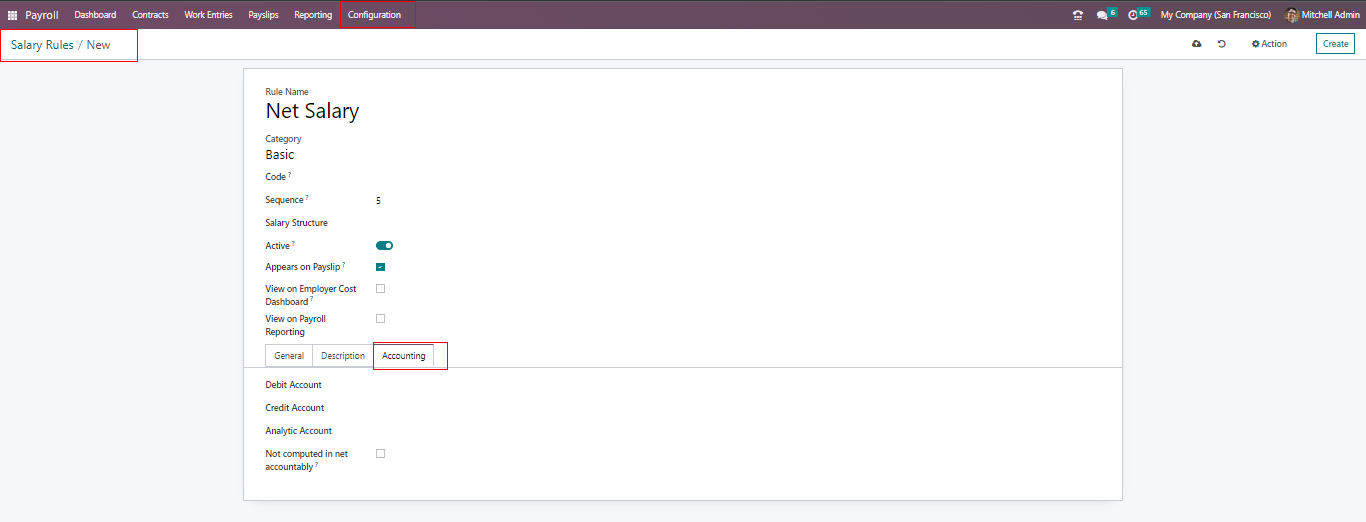
Task: Open the Credit Account dropdown field
Action: coord(737,408)
